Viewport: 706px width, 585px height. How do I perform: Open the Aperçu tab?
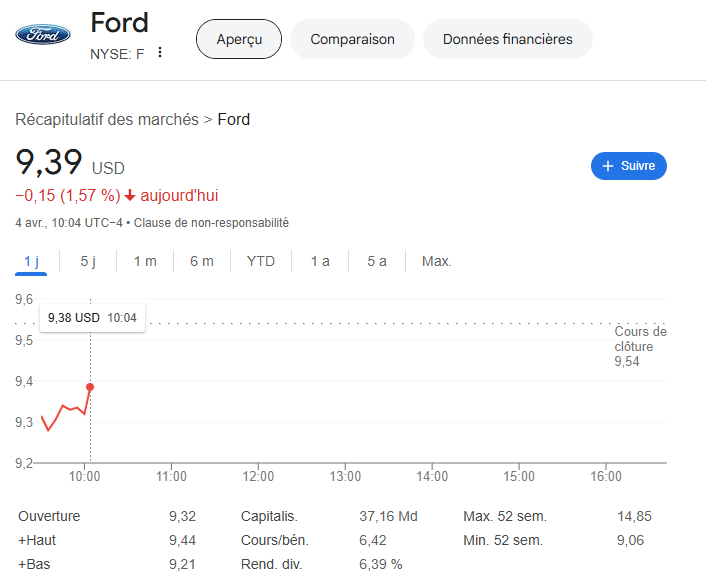(x=239, y=39)
